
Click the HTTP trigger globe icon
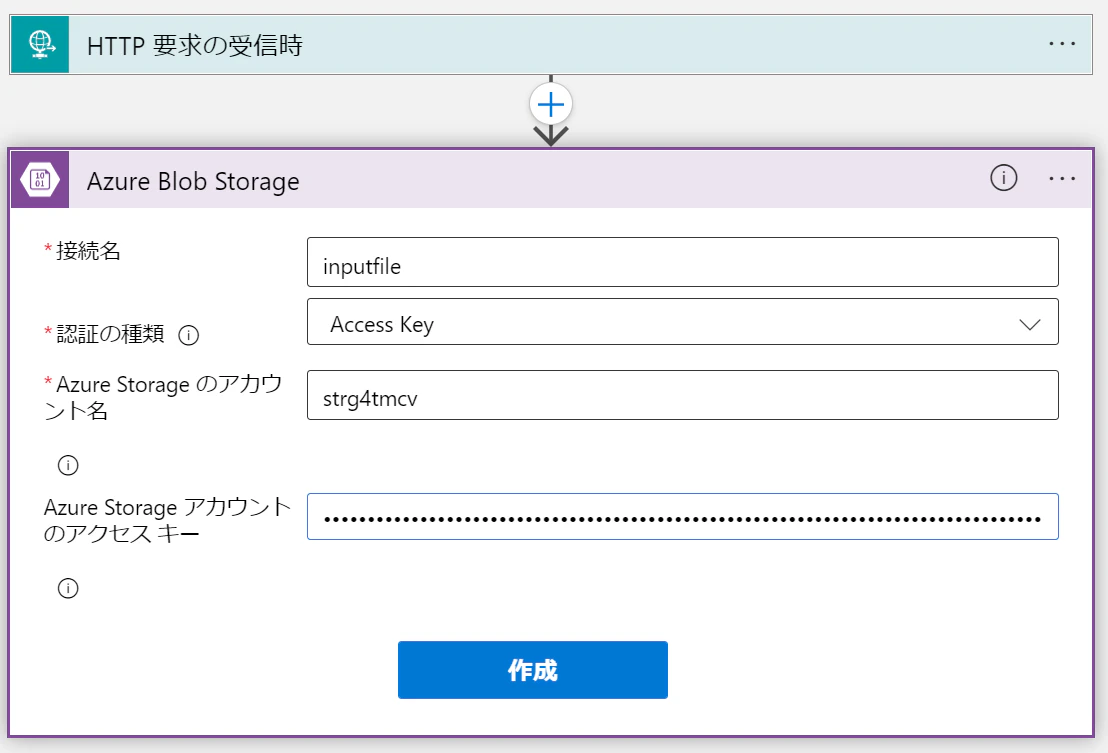(38, 44)
